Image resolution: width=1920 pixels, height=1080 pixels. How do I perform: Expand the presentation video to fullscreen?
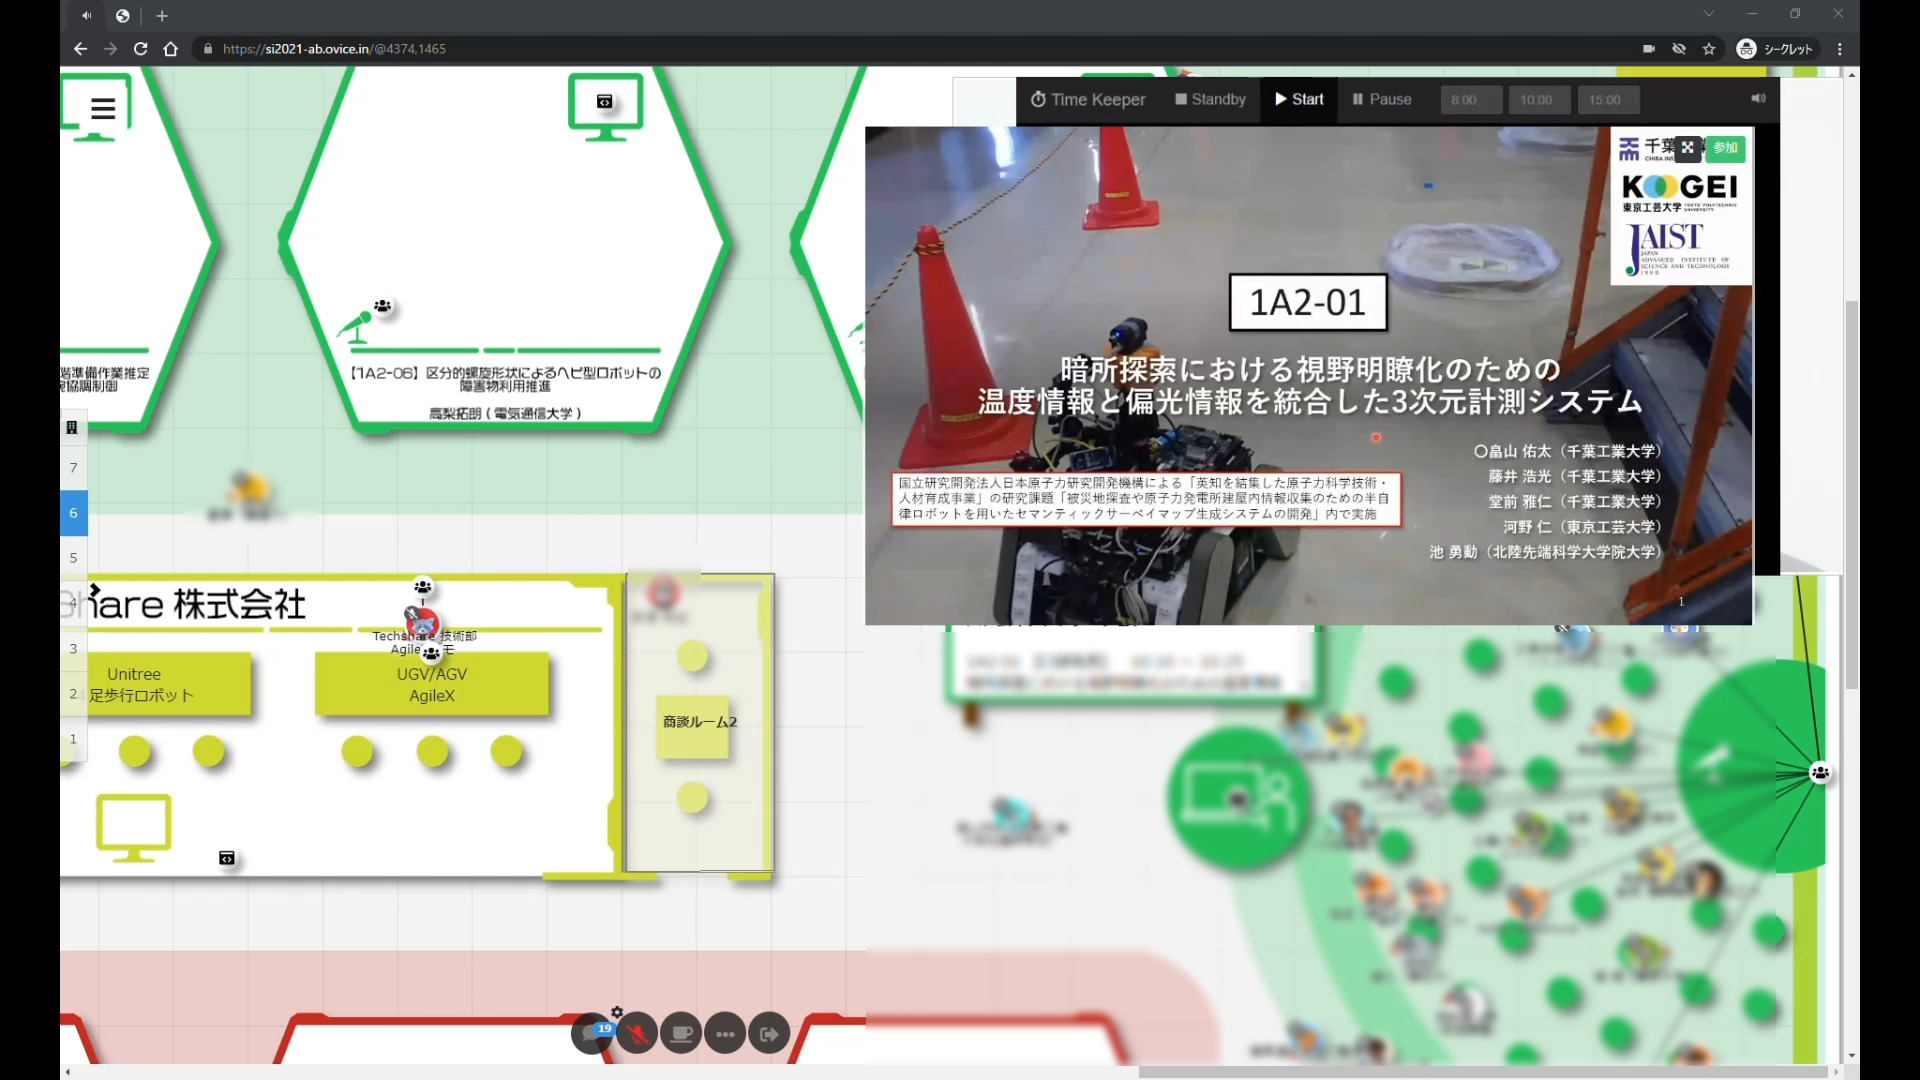tap(1688, 147)
